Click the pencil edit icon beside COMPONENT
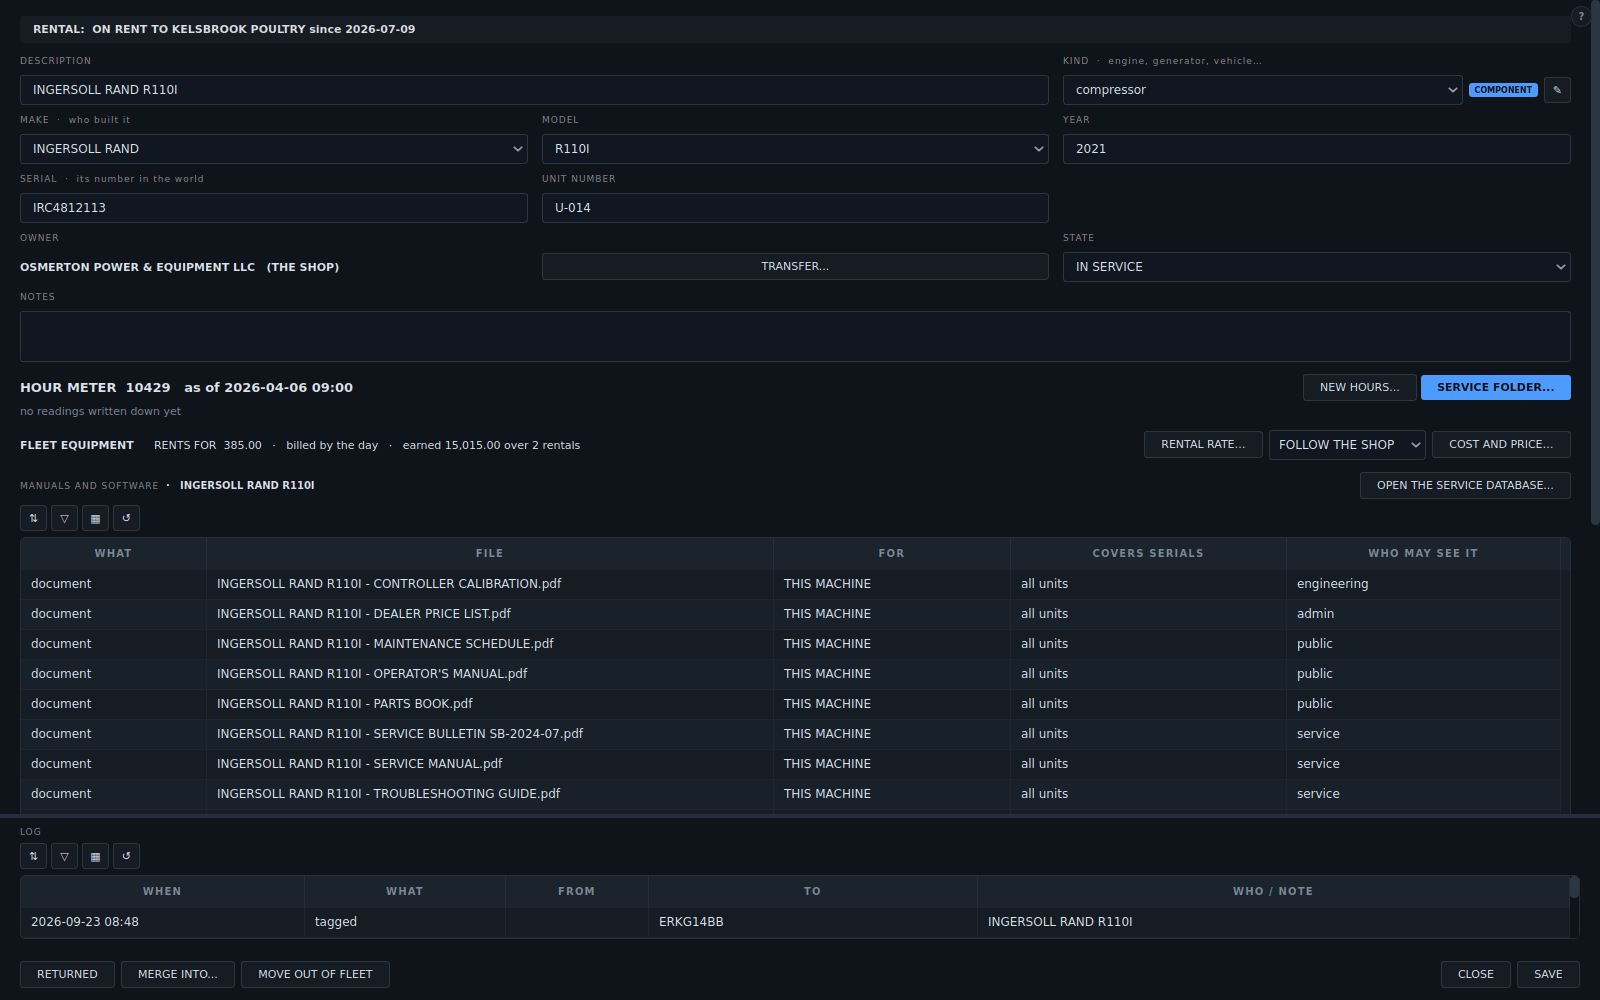The width and height of the screenshot is (1600, 1000). pos(1557,90)
